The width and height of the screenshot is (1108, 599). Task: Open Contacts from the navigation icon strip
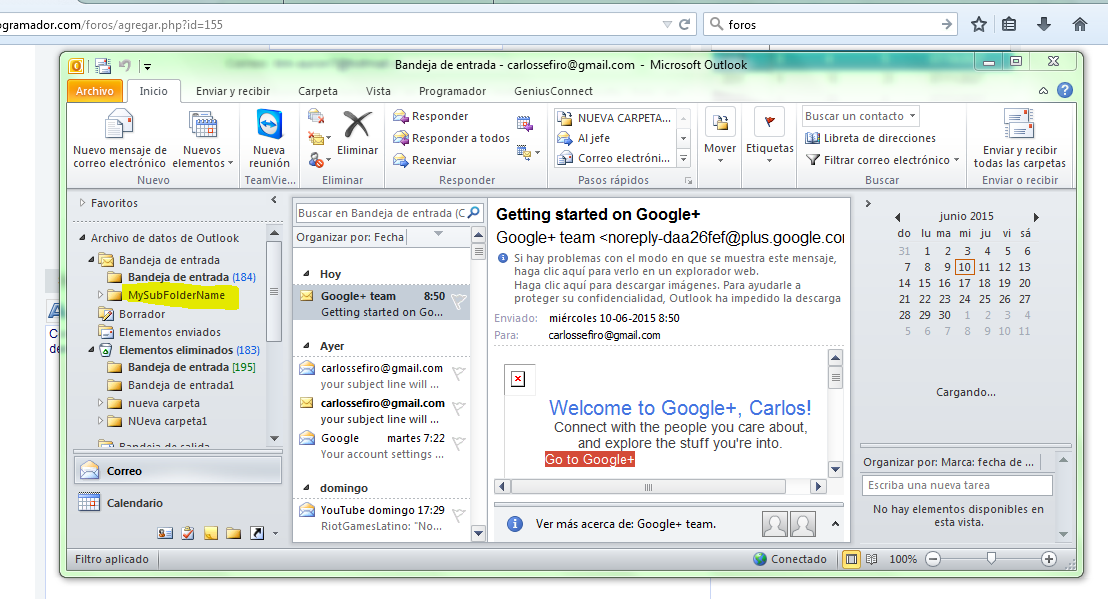coord(165,533)
